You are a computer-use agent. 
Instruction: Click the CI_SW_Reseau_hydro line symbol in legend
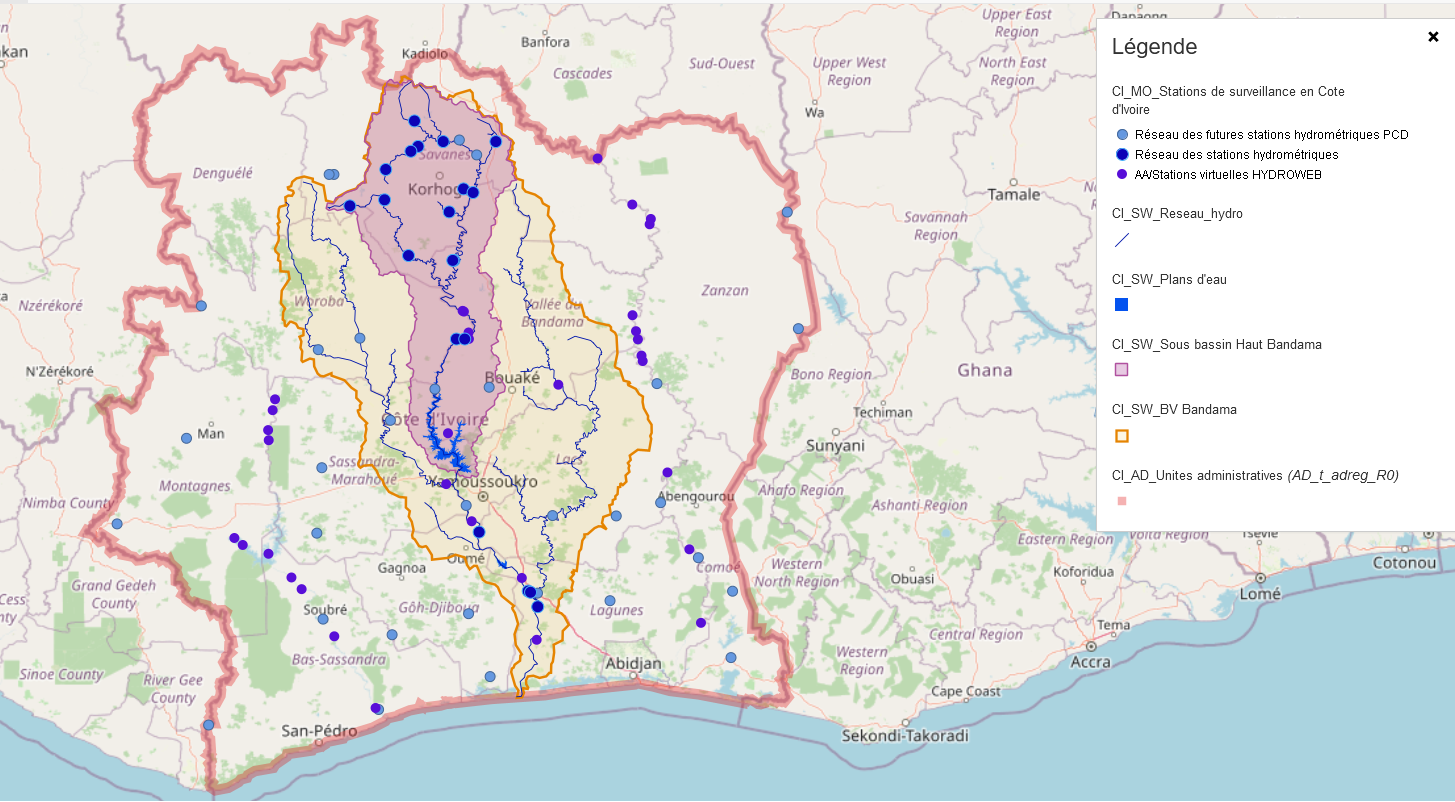pos(1122,240)
